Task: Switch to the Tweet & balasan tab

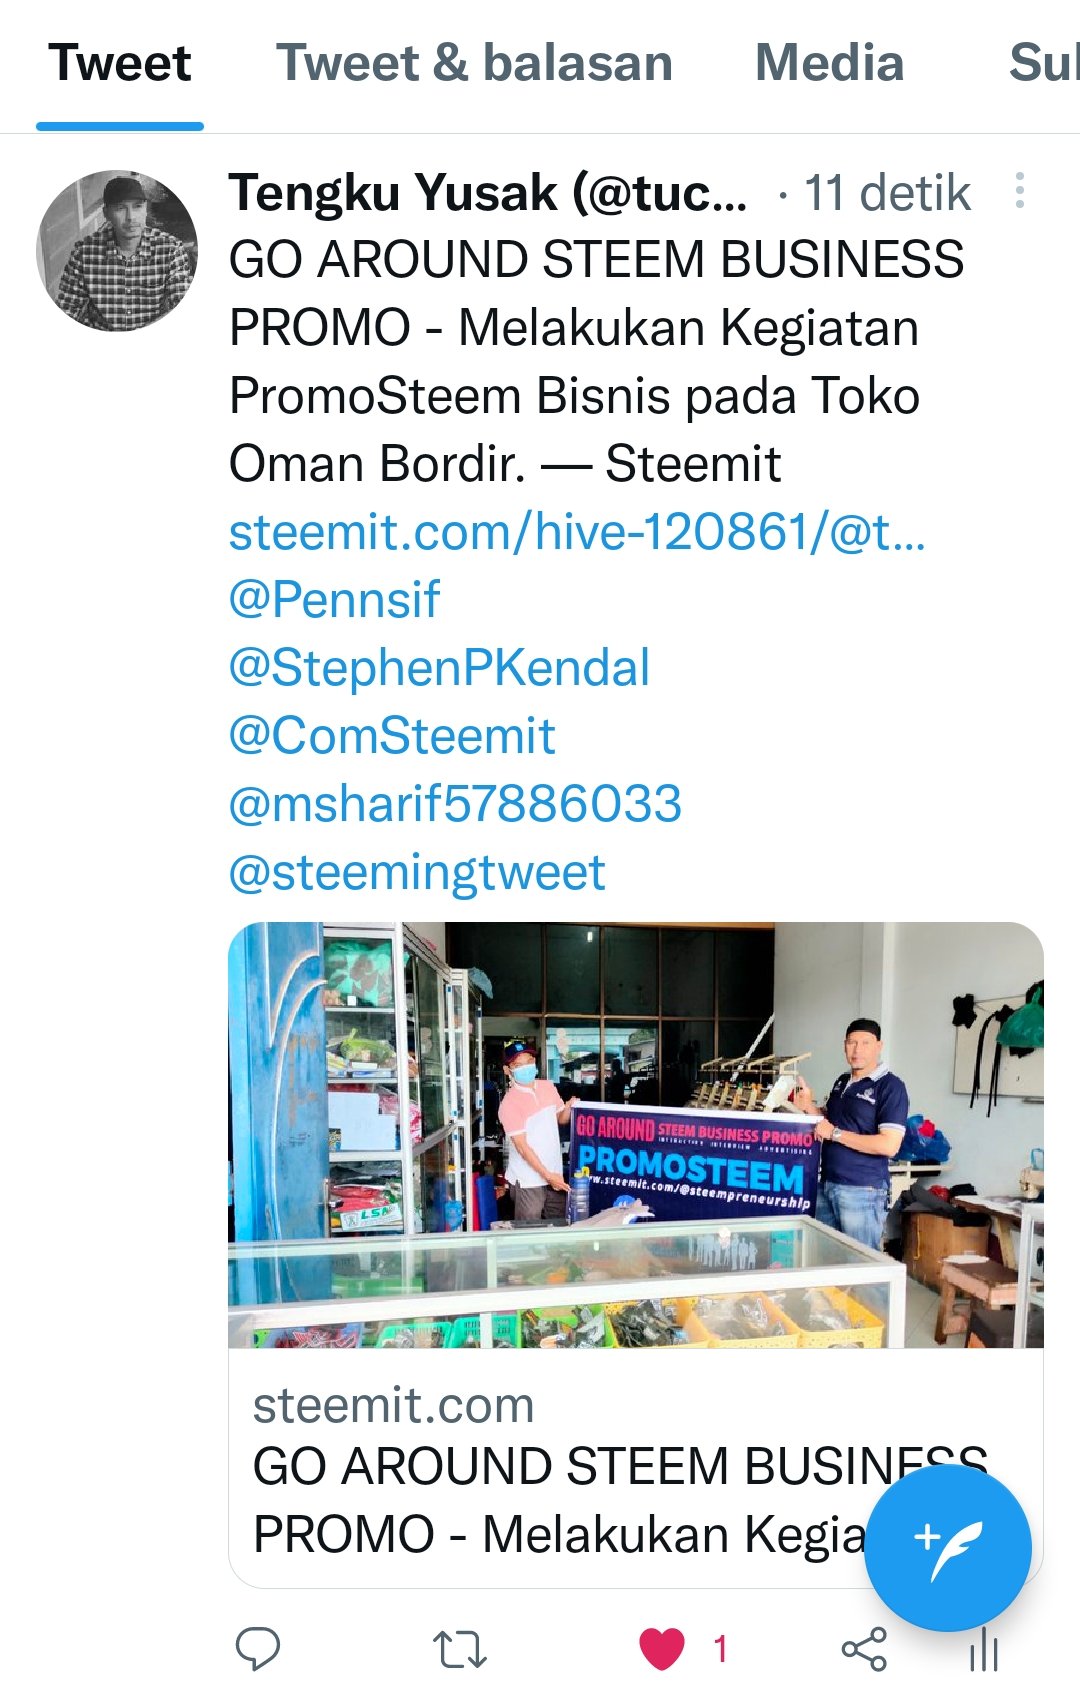Action: (x=474, y=63)
